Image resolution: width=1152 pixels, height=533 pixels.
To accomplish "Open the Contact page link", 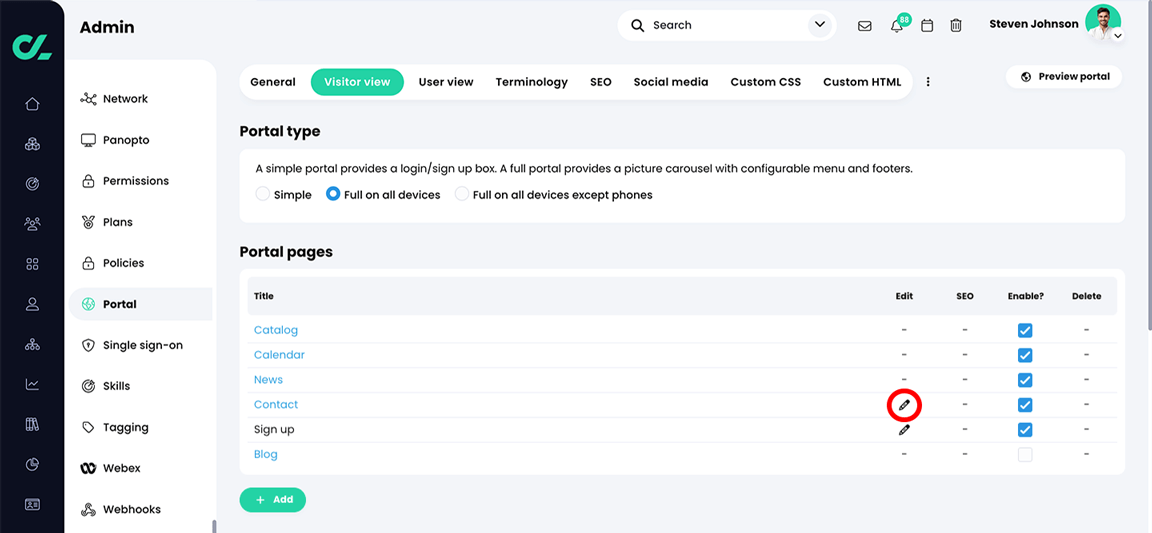I will coord(276,405).
